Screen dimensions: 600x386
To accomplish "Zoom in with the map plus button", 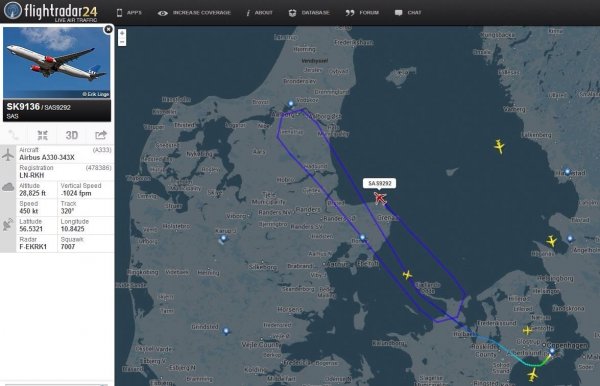I will 122,34.
